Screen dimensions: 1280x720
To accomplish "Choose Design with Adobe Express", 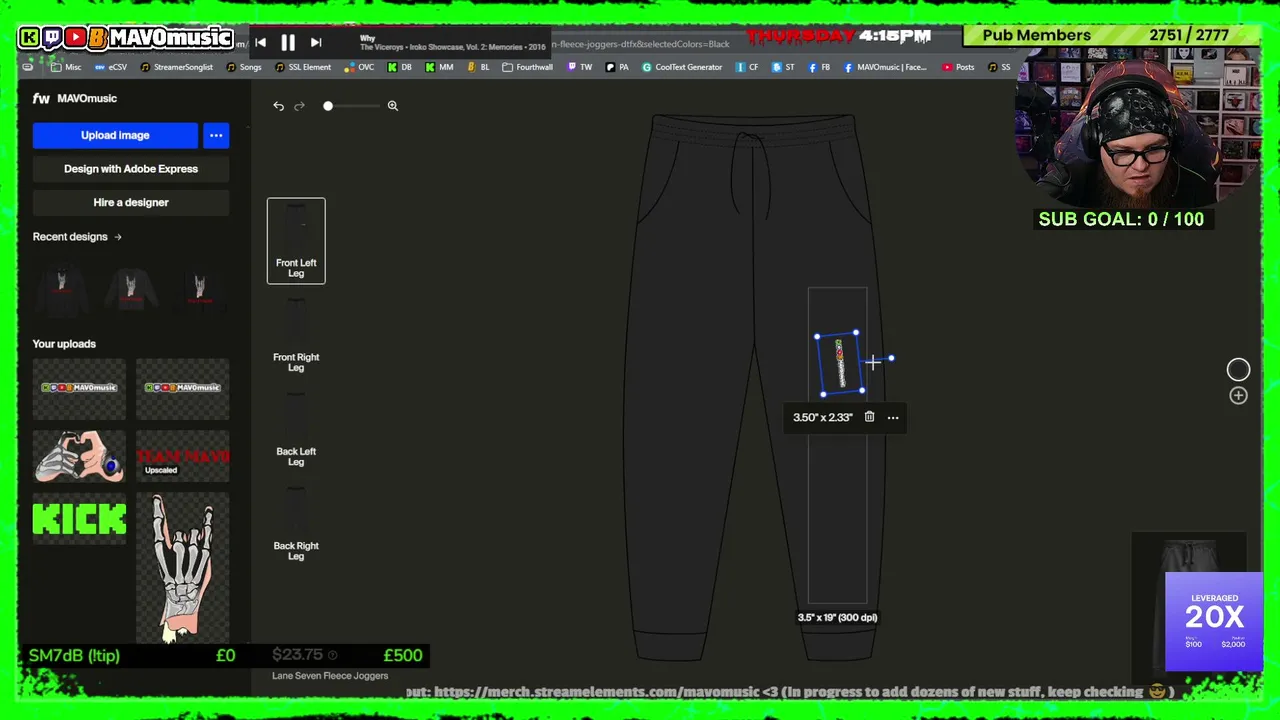I will coord(131,169).
